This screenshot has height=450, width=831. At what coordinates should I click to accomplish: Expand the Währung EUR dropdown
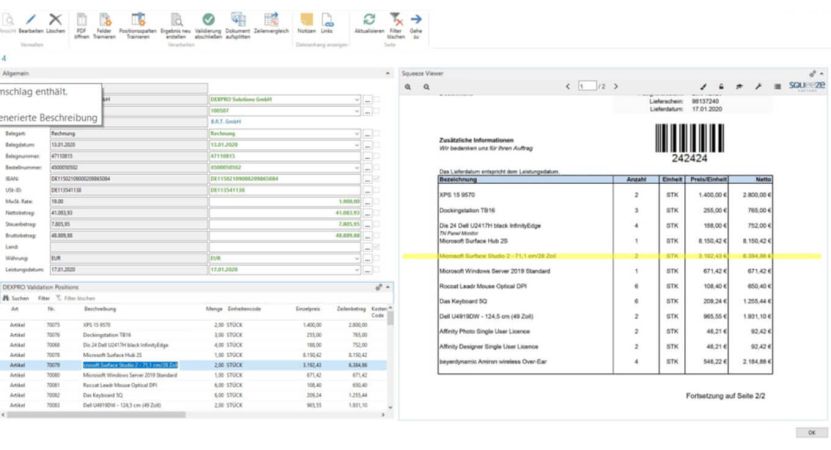[356, 257]
